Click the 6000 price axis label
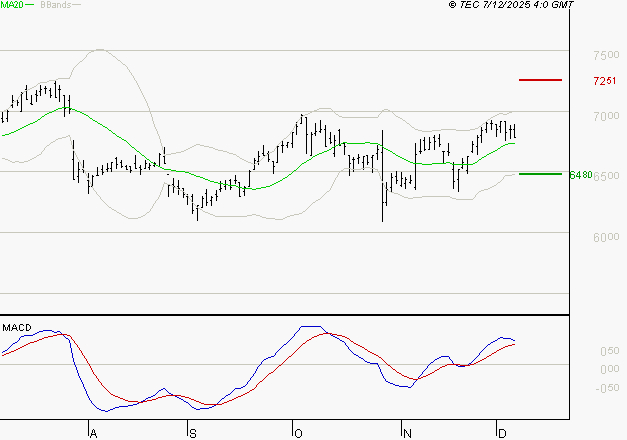The height and width of the screenshot is (440, 627). point(606,237)
